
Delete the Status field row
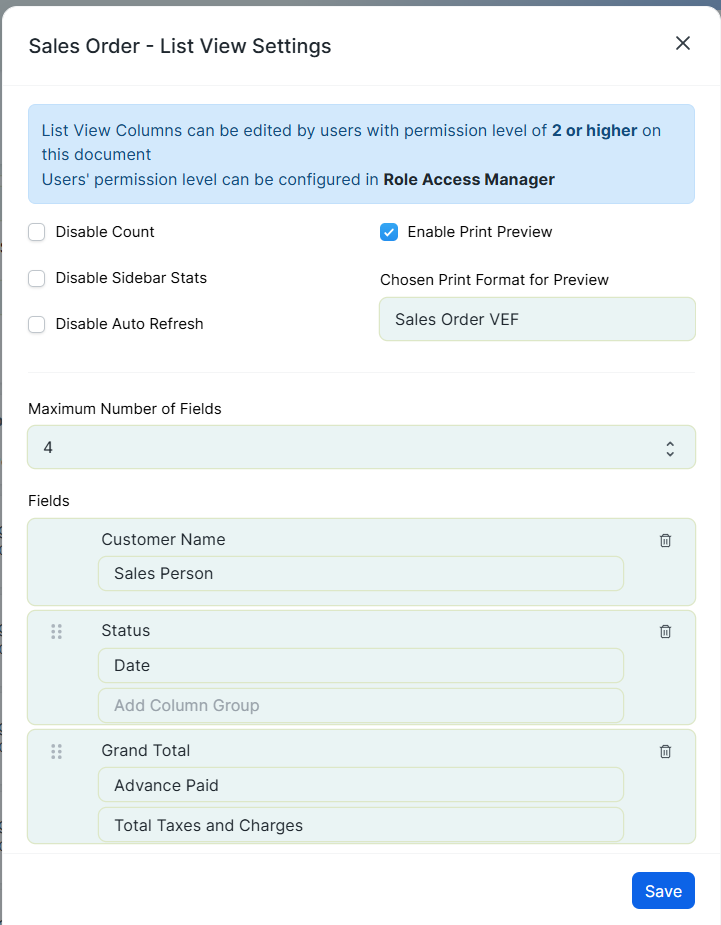[665, 631]
